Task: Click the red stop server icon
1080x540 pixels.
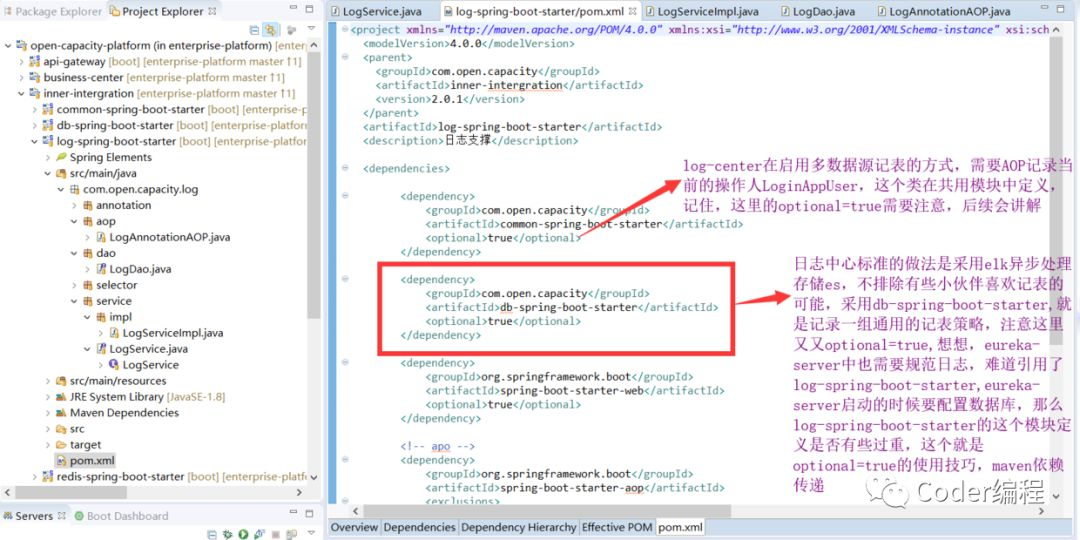Action: point(276,534)
